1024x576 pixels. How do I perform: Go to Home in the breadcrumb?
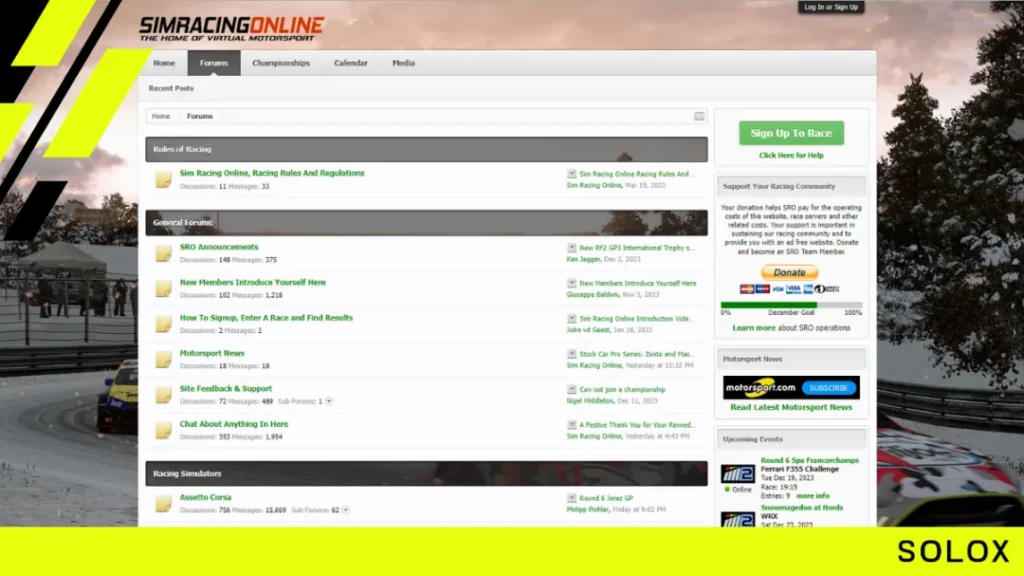point(161,116)
